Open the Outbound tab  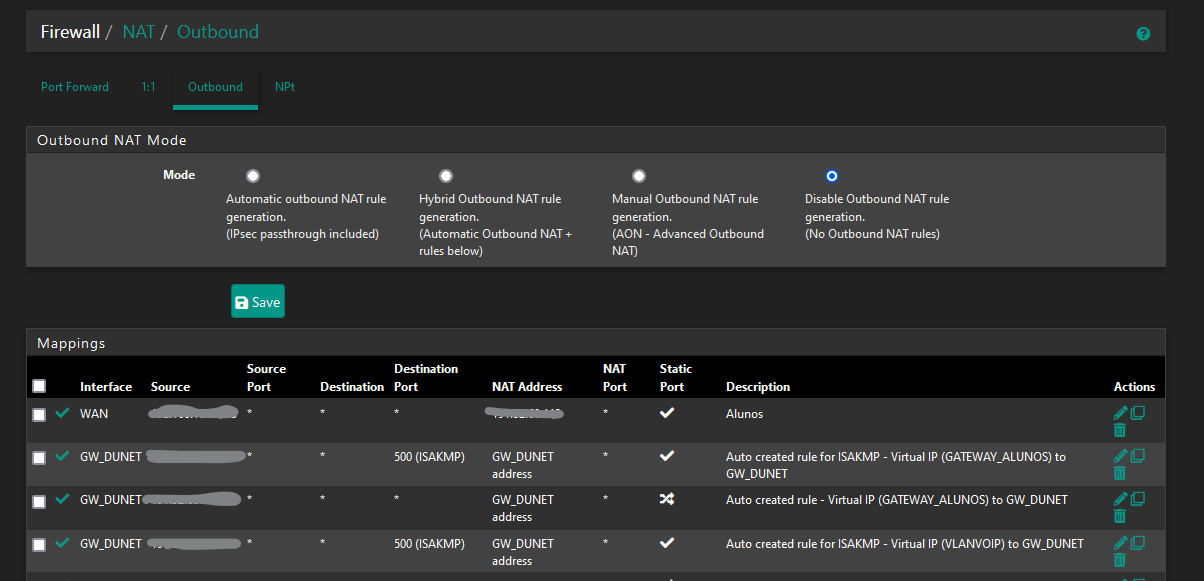(215, 87)
